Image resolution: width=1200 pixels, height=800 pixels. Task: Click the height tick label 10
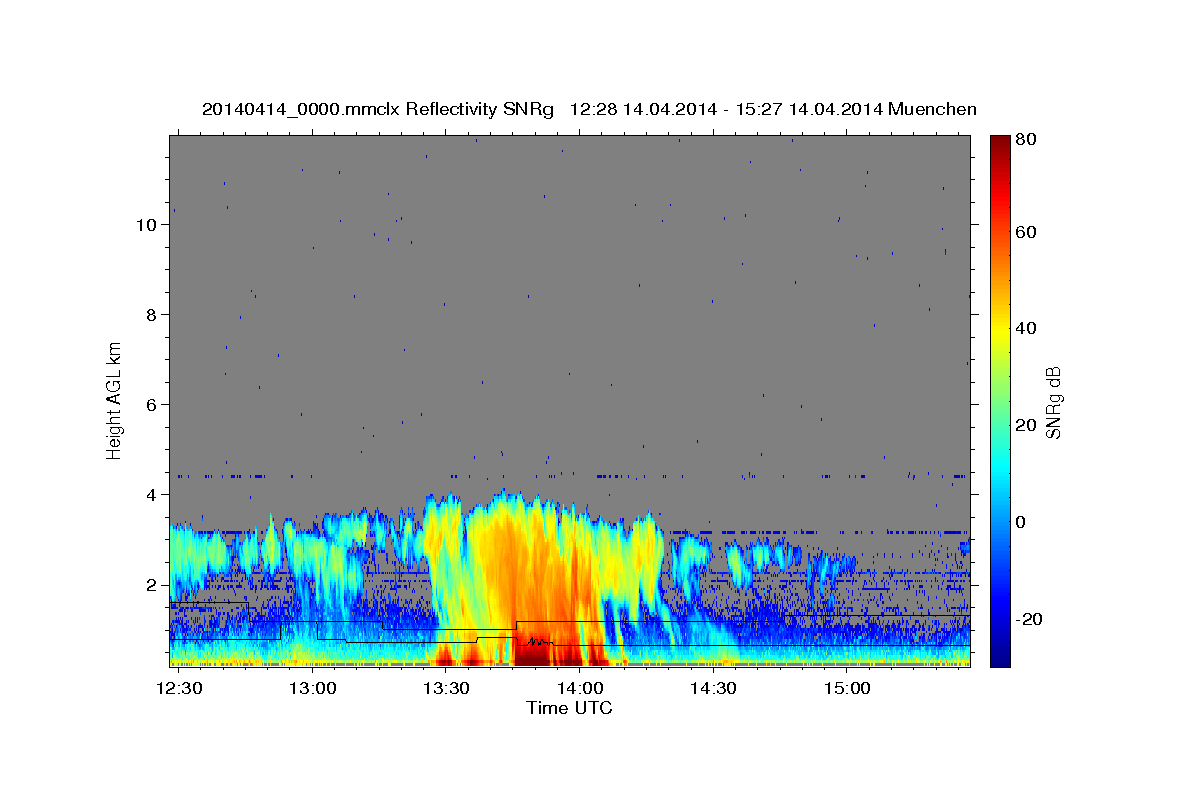click(146, 225)
